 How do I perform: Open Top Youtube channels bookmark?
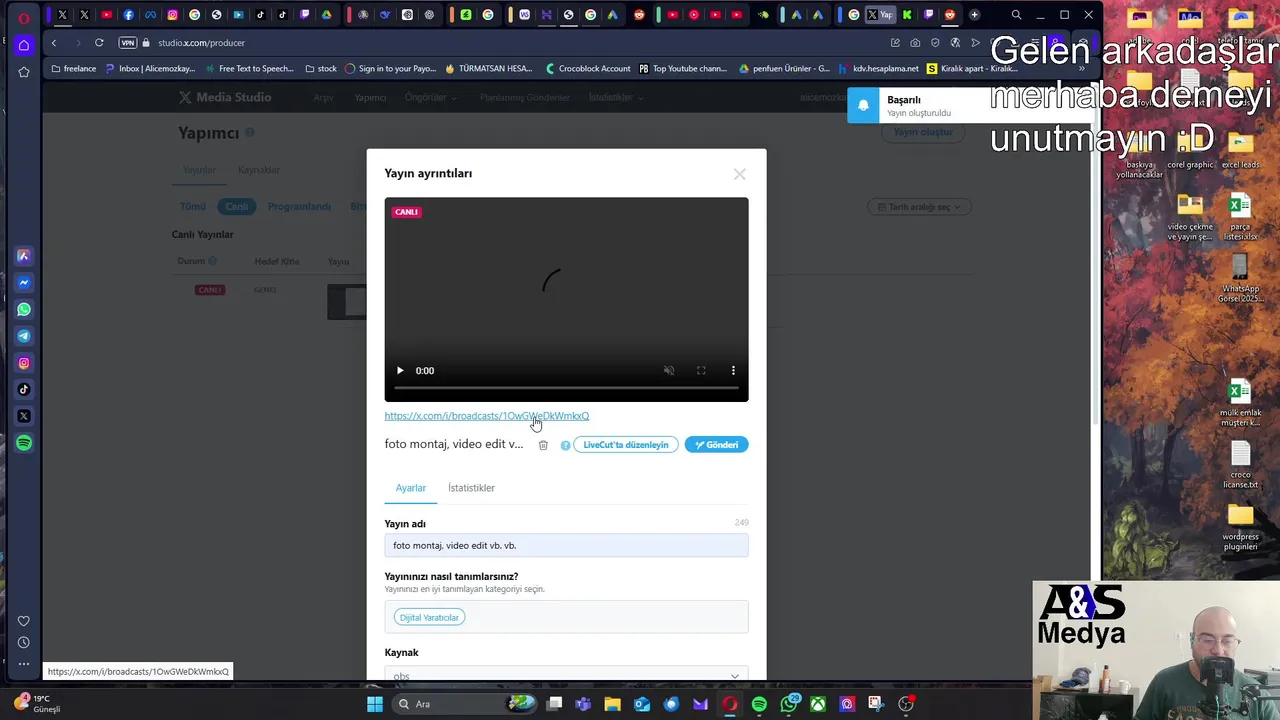[x=682, y=69]
